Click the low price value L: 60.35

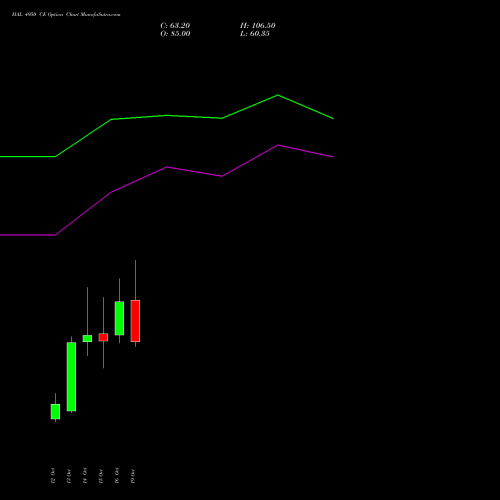point(255,34)
